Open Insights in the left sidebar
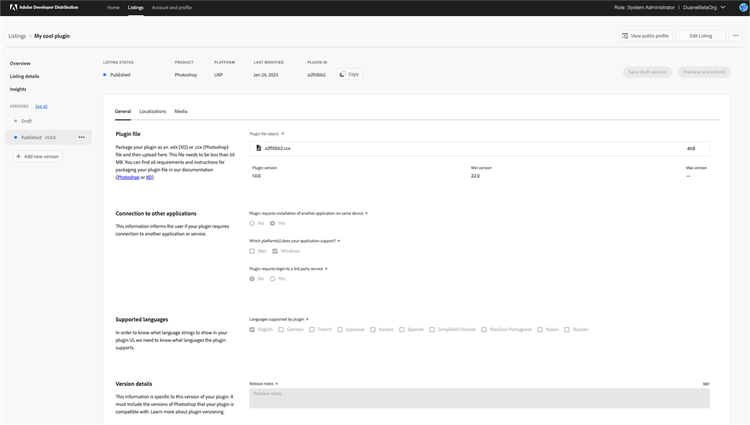Viewport: 750px width, 425px height. (x=18, y=89)
